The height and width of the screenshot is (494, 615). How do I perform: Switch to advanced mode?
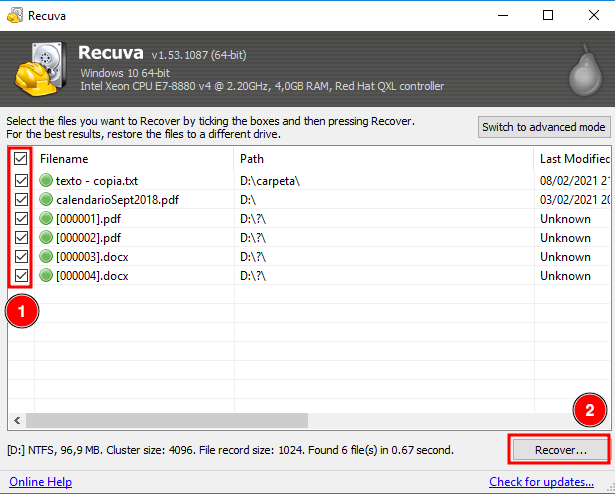[544, 127]
